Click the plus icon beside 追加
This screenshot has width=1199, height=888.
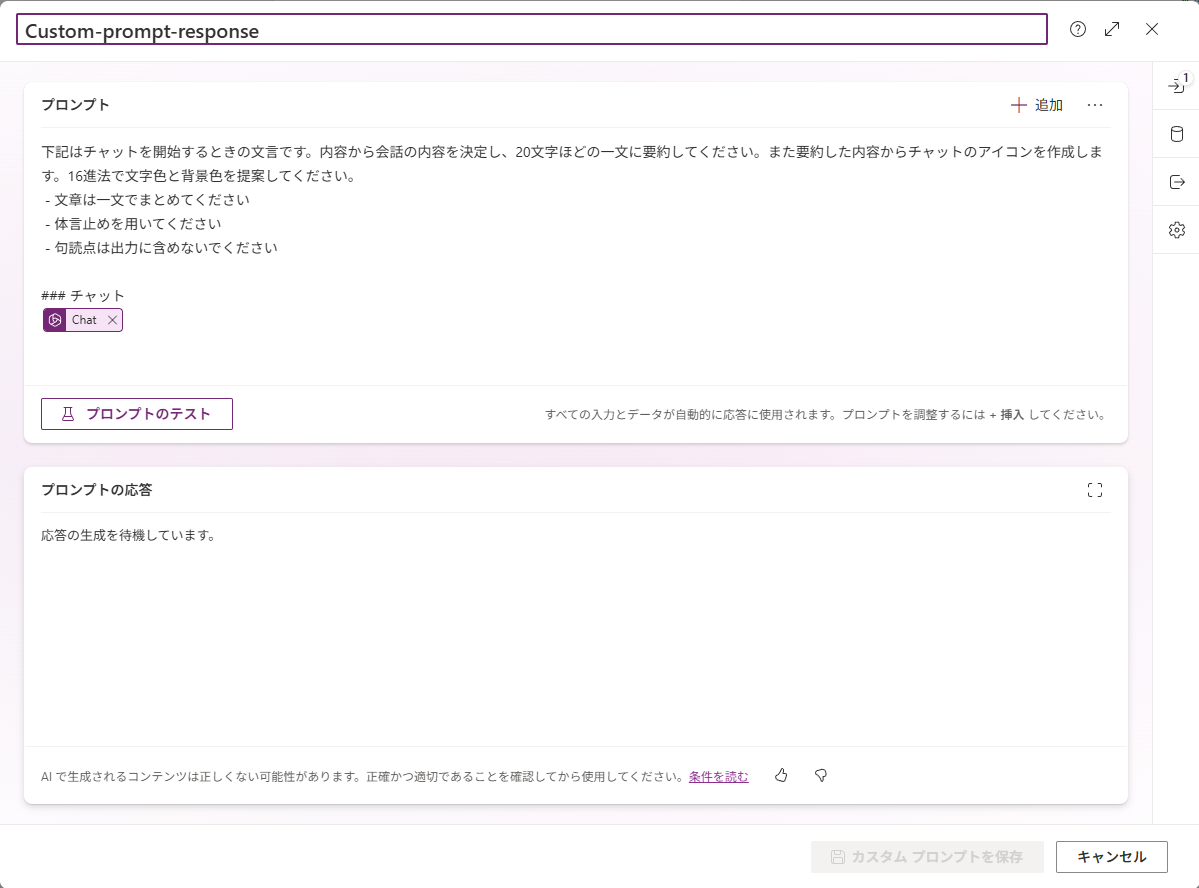coord(1019,105)
